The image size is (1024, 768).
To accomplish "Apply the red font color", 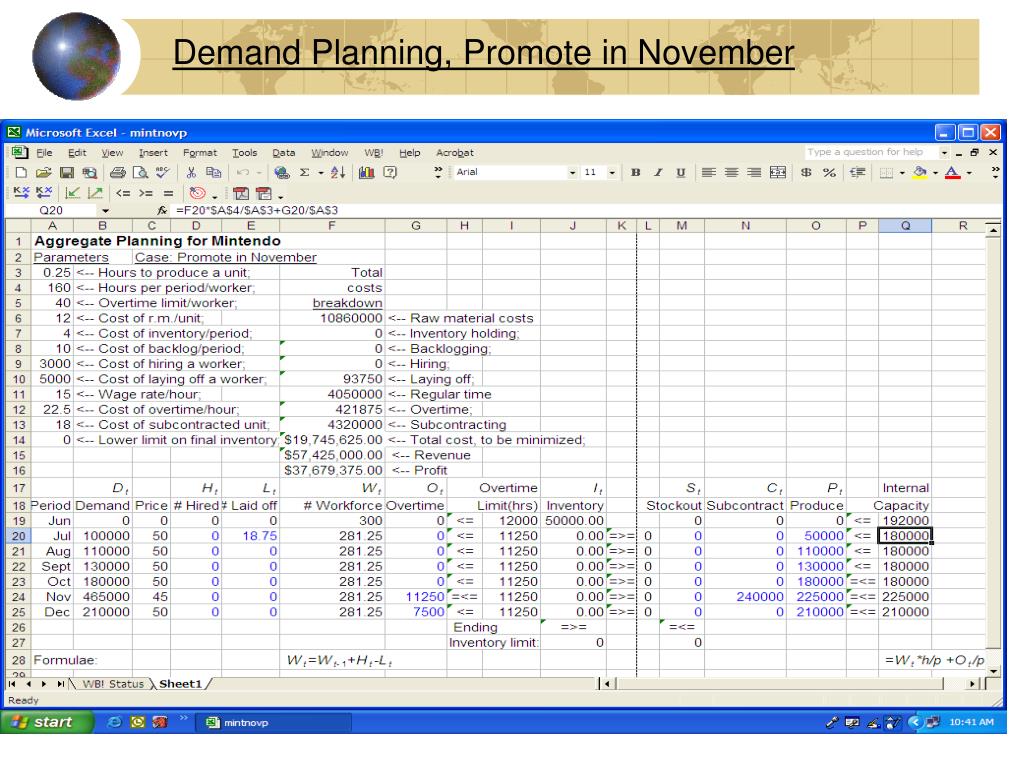I will [953, 172].
